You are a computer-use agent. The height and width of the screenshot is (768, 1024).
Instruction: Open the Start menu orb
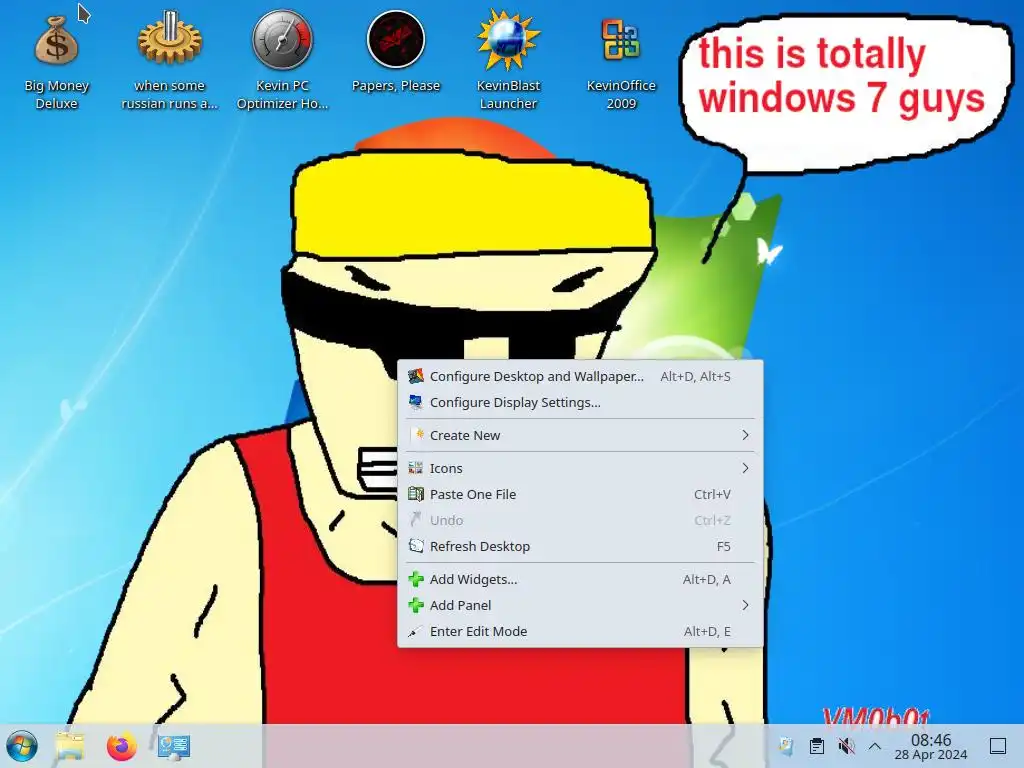coord(22,746)
